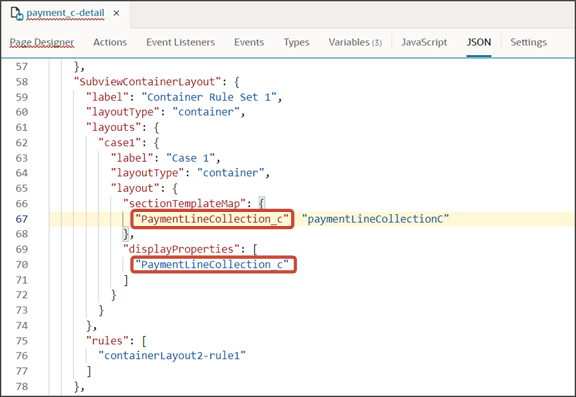The width and height of the screenshot is (576, 397).
Task: Click line number 75 in gutter
Action: coord(22,341)
